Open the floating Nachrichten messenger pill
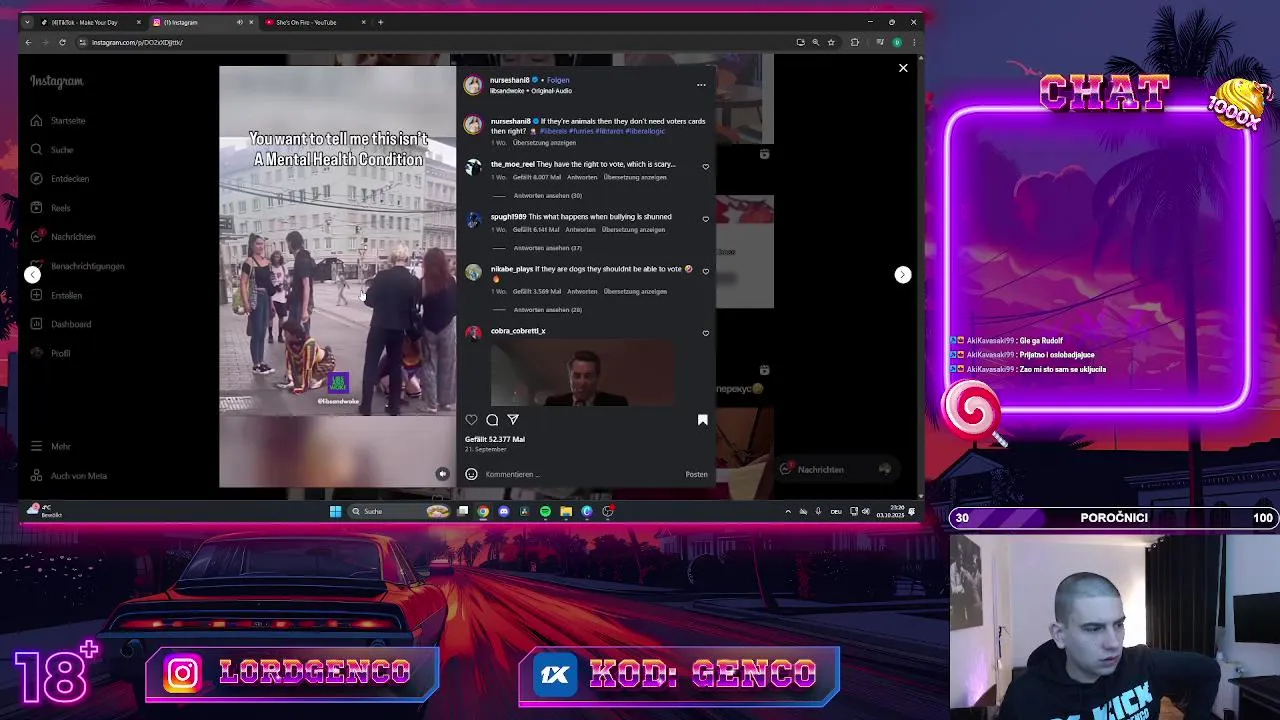Viewport: 1280px width, 720px height. pos(838,469)
